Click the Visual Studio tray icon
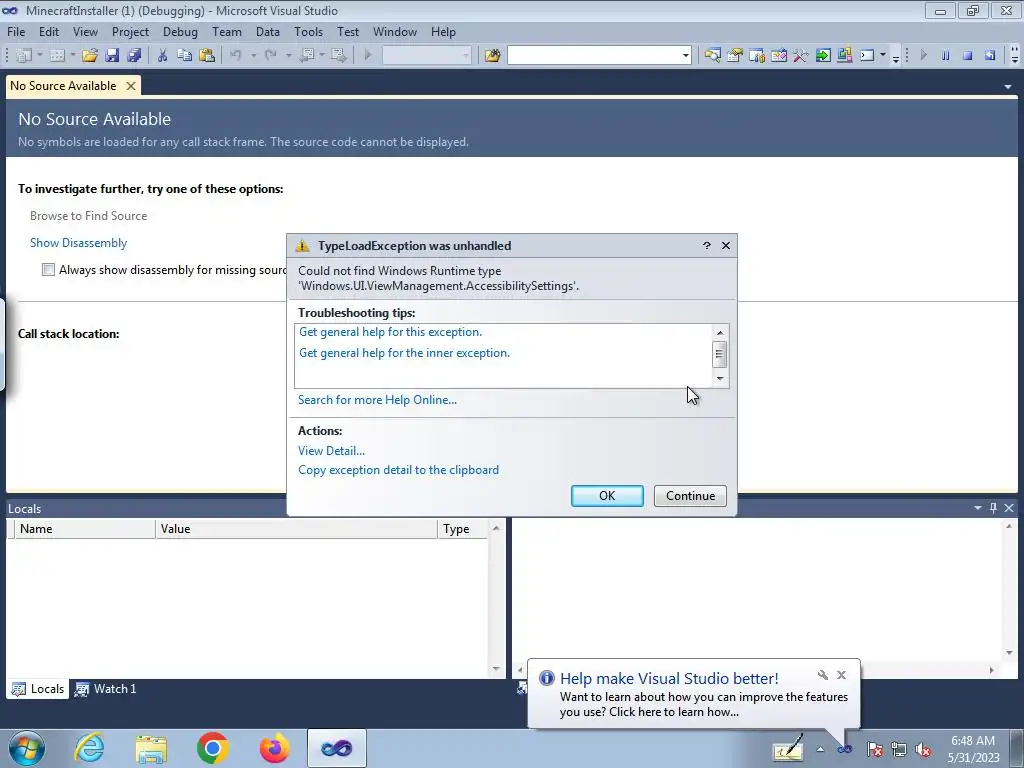Image resolution: width=1024 pixels, height=768 pixels. coord(844,749)
